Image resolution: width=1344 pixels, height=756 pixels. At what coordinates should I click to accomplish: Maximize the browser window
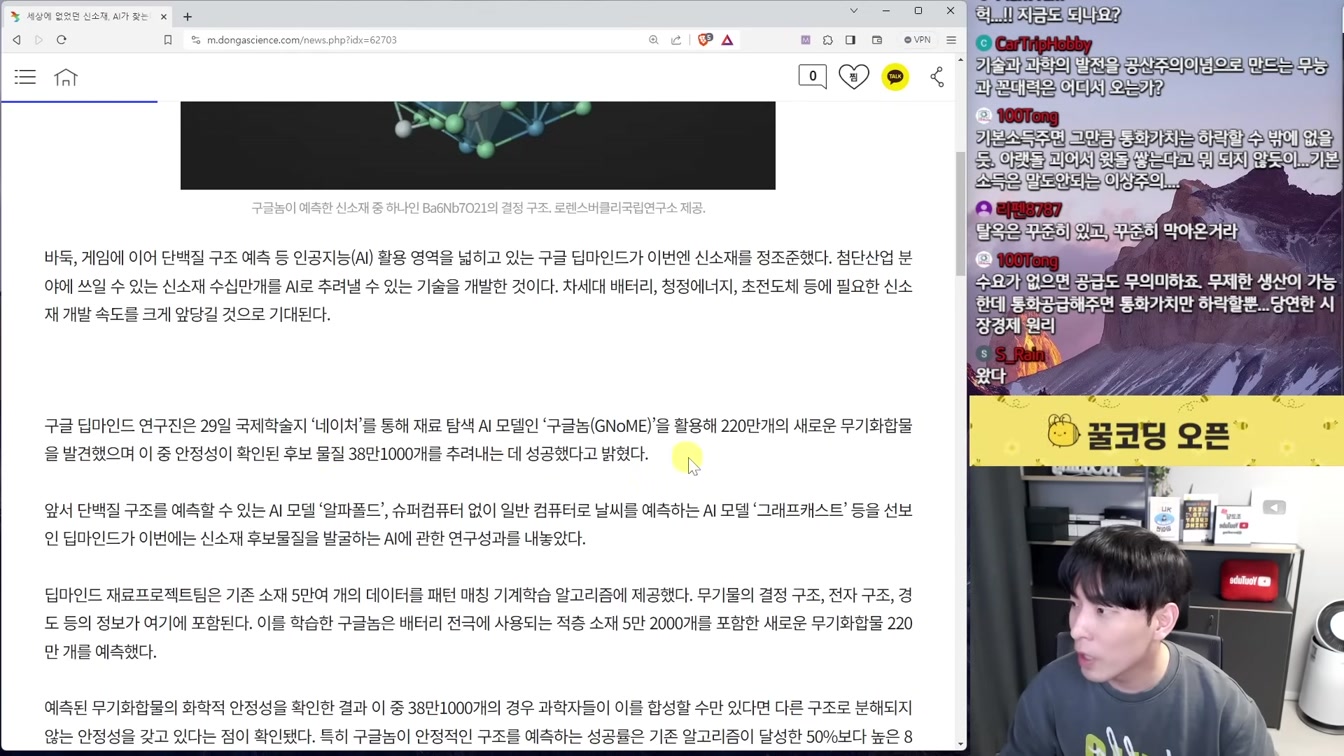[918, 11]
